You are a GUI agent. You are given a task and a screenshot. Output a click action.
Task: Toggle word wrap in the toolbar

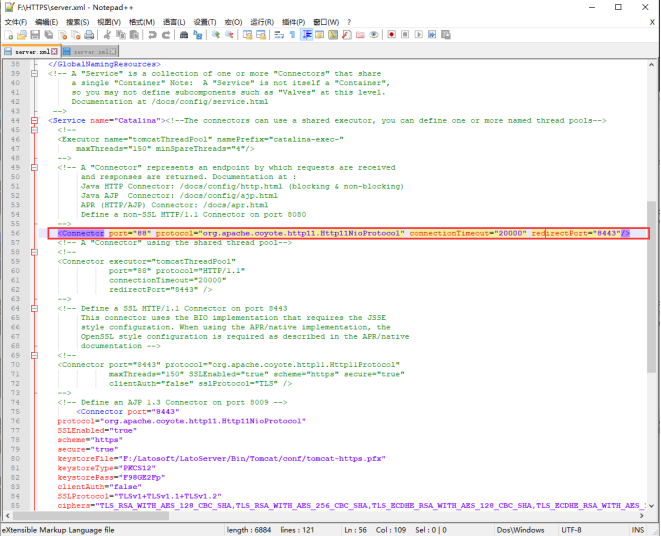(x=279, y=35)
